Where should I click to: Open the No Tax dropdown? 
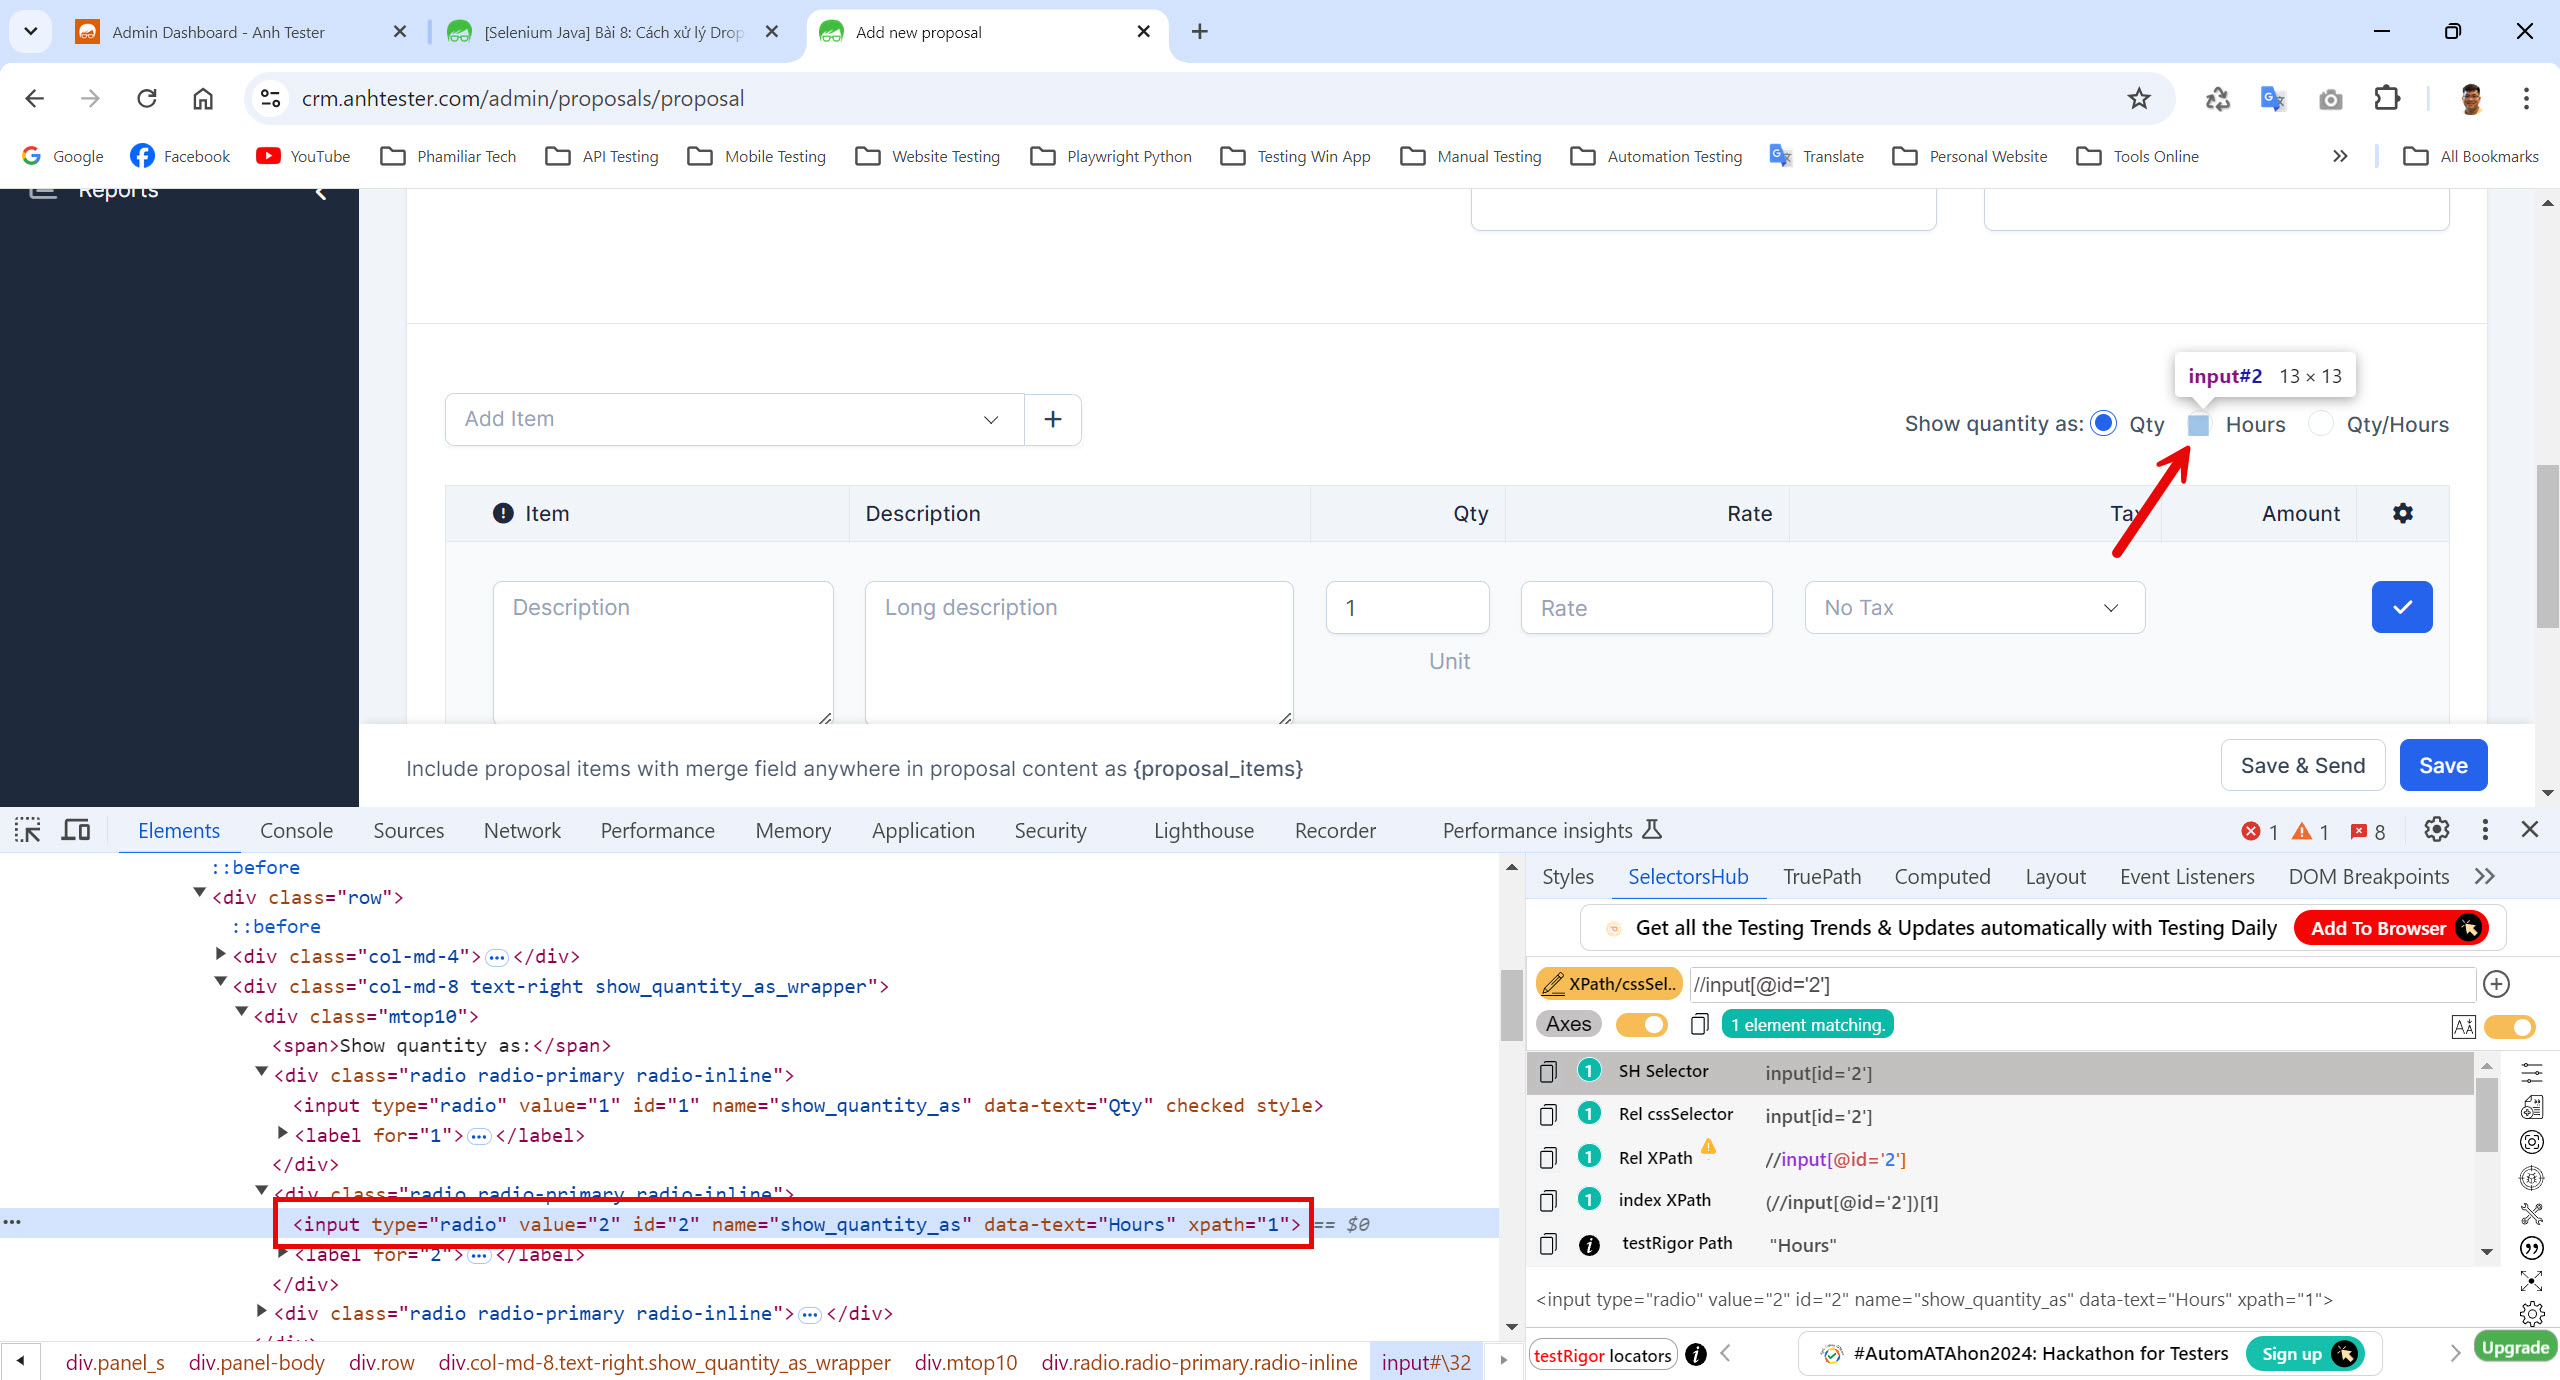click(x=1969, y=608)
